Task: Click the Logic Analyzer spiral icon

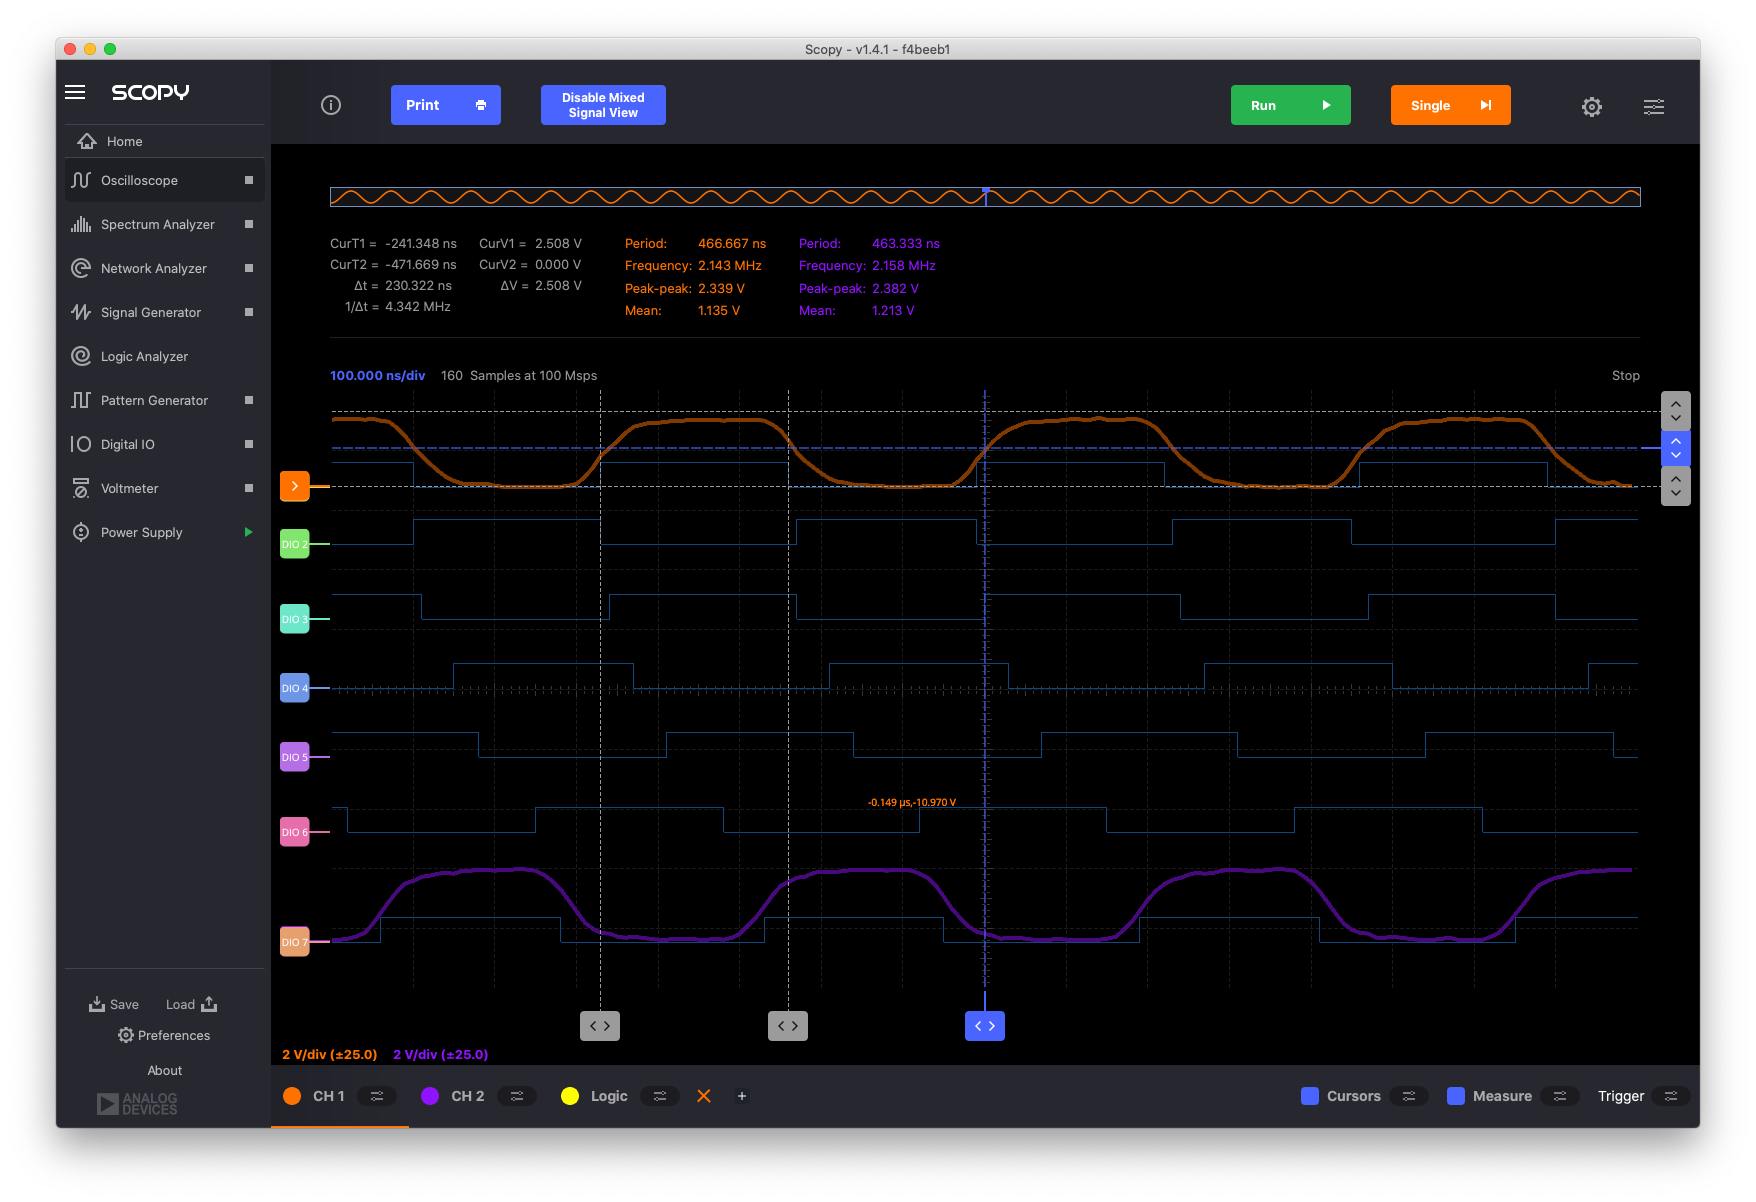Action: 81,356
